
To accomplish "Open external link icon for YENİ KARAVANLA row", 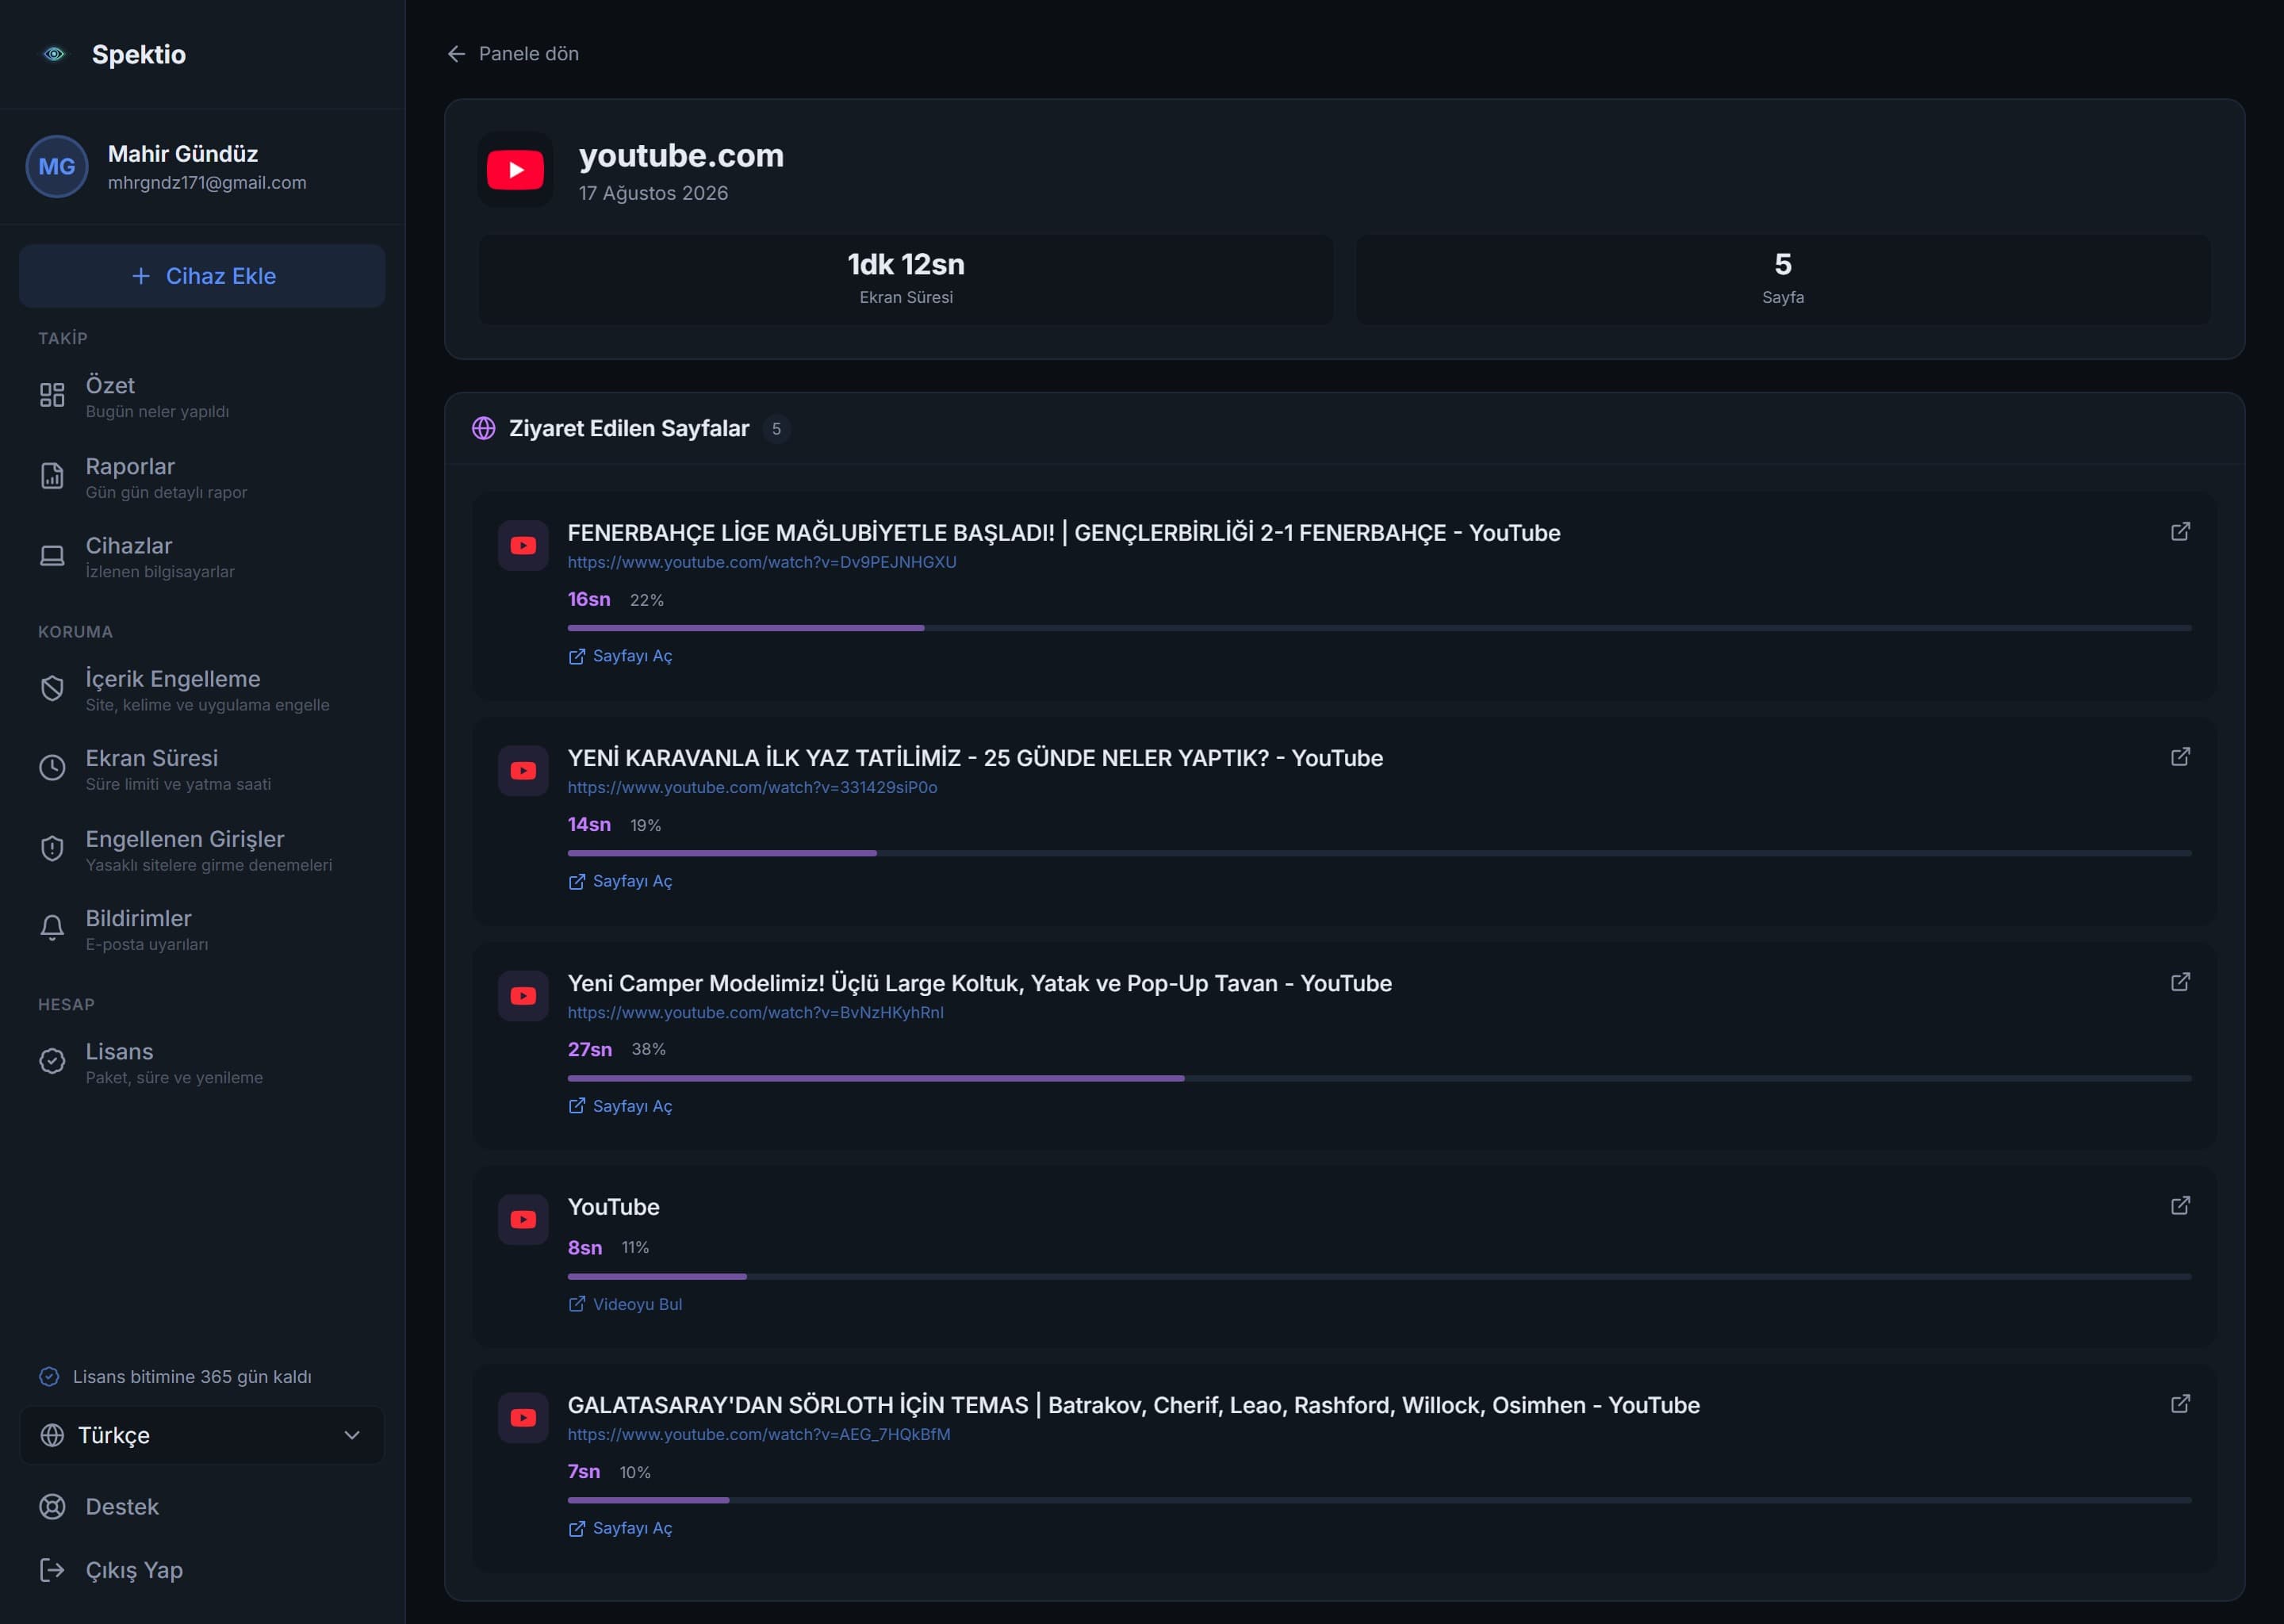I will (2181, 757).
